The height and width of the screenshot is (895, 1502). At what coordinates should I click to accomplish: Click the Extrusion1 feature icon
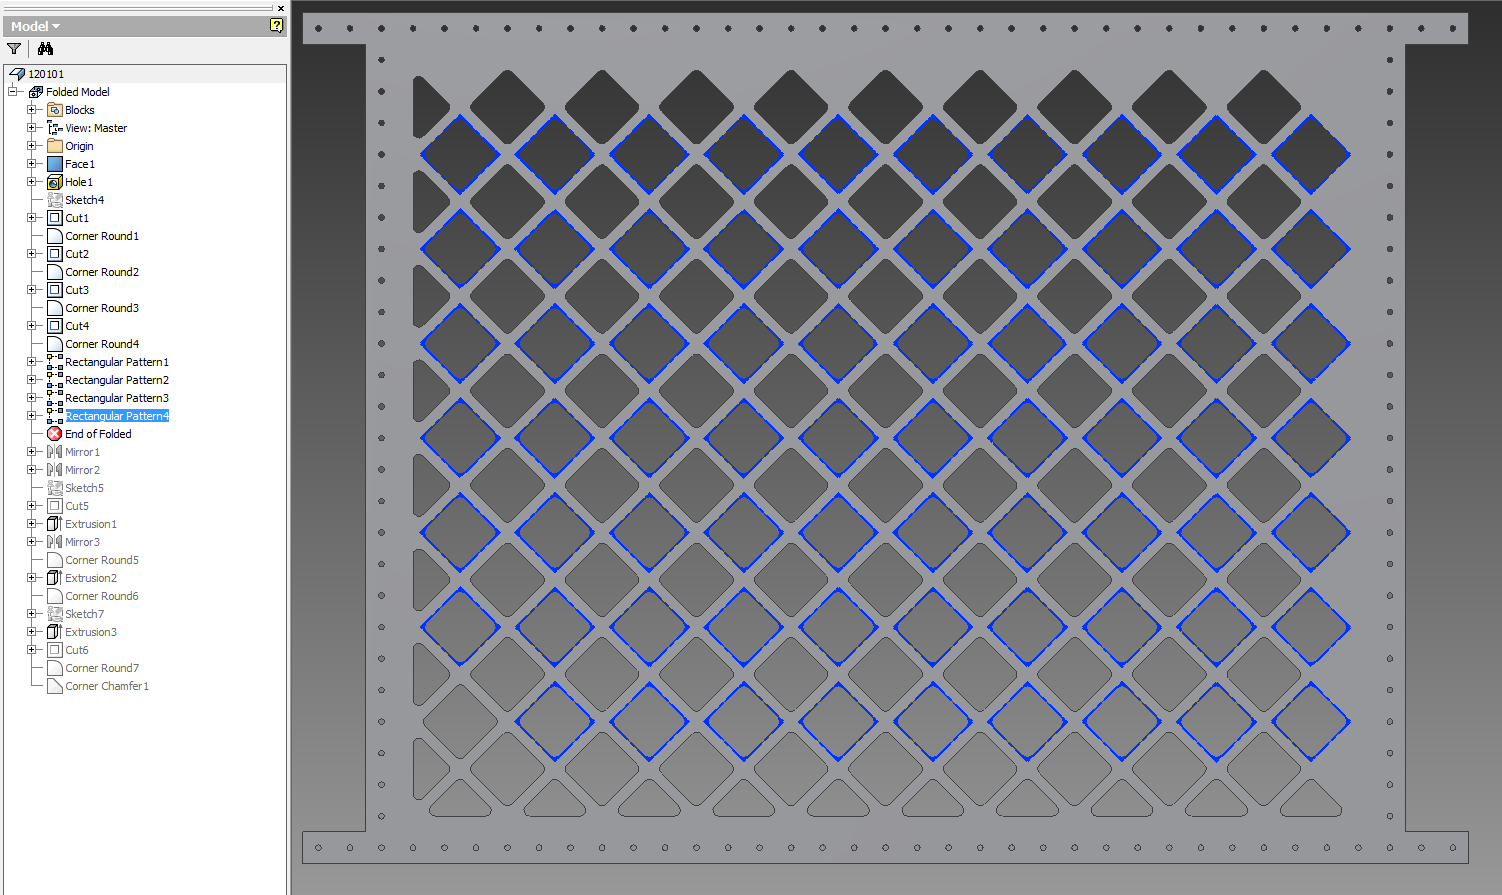point(55,524)
